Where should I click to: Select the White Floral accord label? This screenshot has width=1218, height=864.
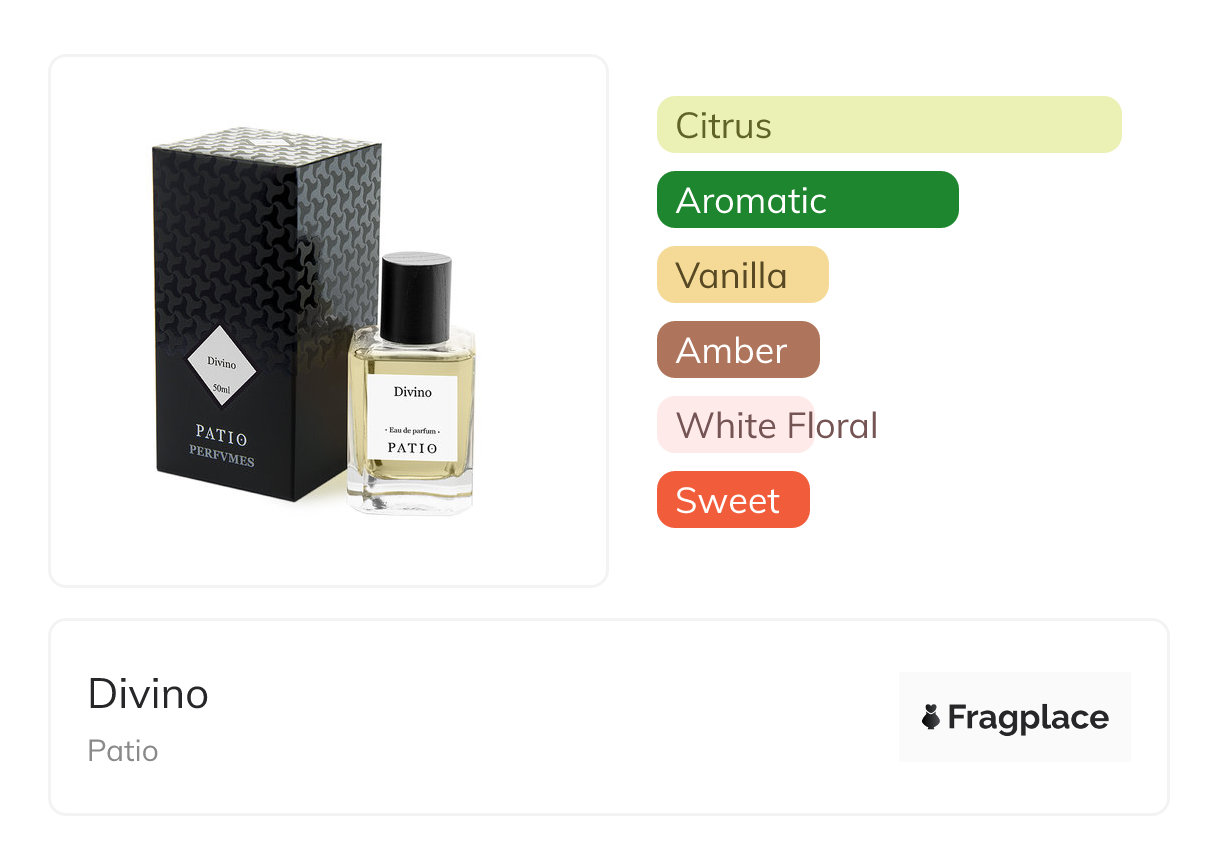[x=776, y=425]
